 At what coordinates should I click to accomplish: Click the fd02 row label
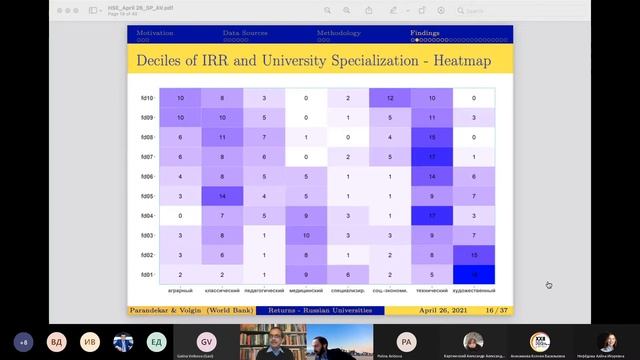147,255
